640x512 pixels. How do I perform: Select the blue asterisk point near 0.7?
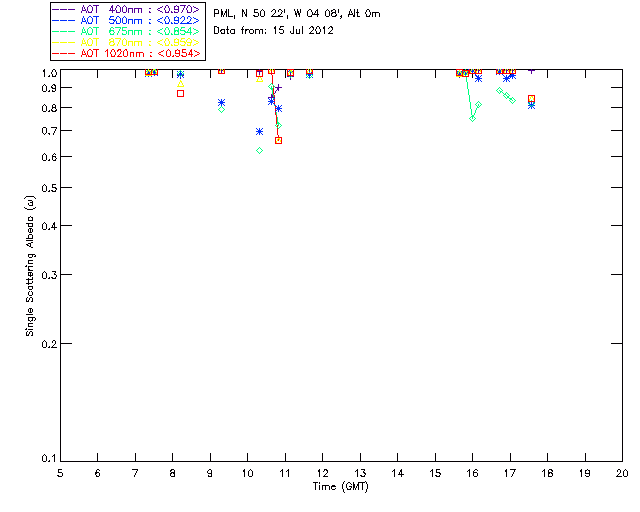259,131
